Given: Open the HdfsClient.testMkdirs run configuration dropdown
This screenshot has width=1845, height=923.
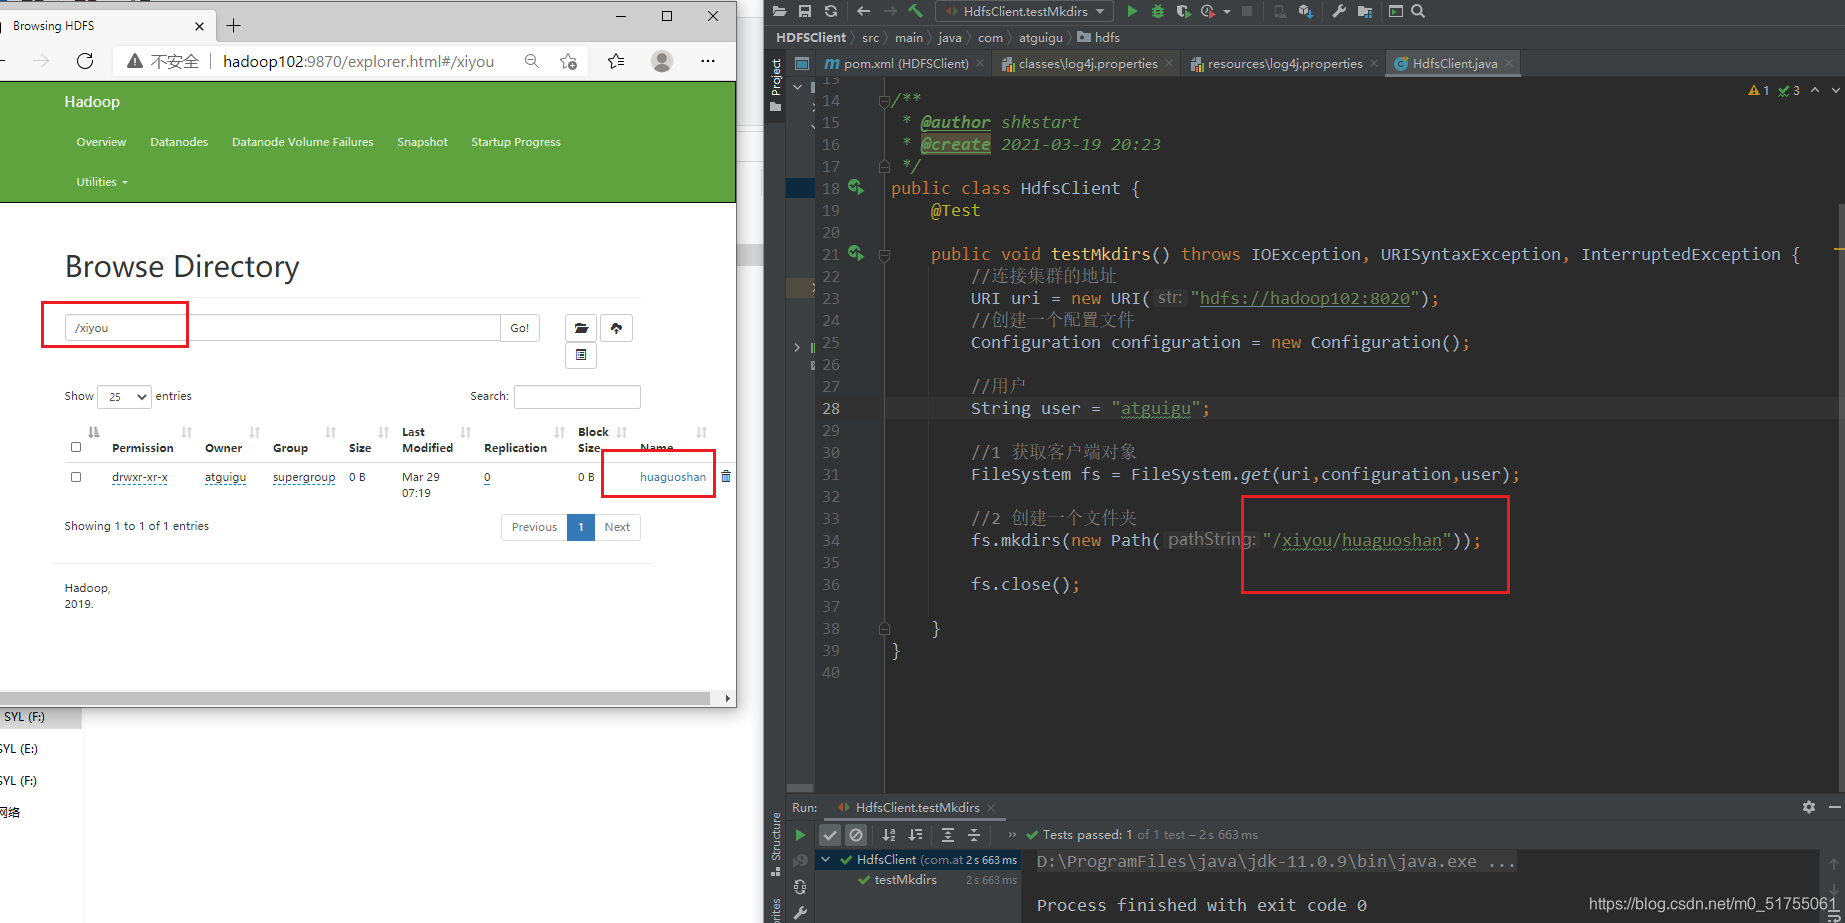Looking at the screenshot, I should pyautogui.click(x=1025, y=11).
